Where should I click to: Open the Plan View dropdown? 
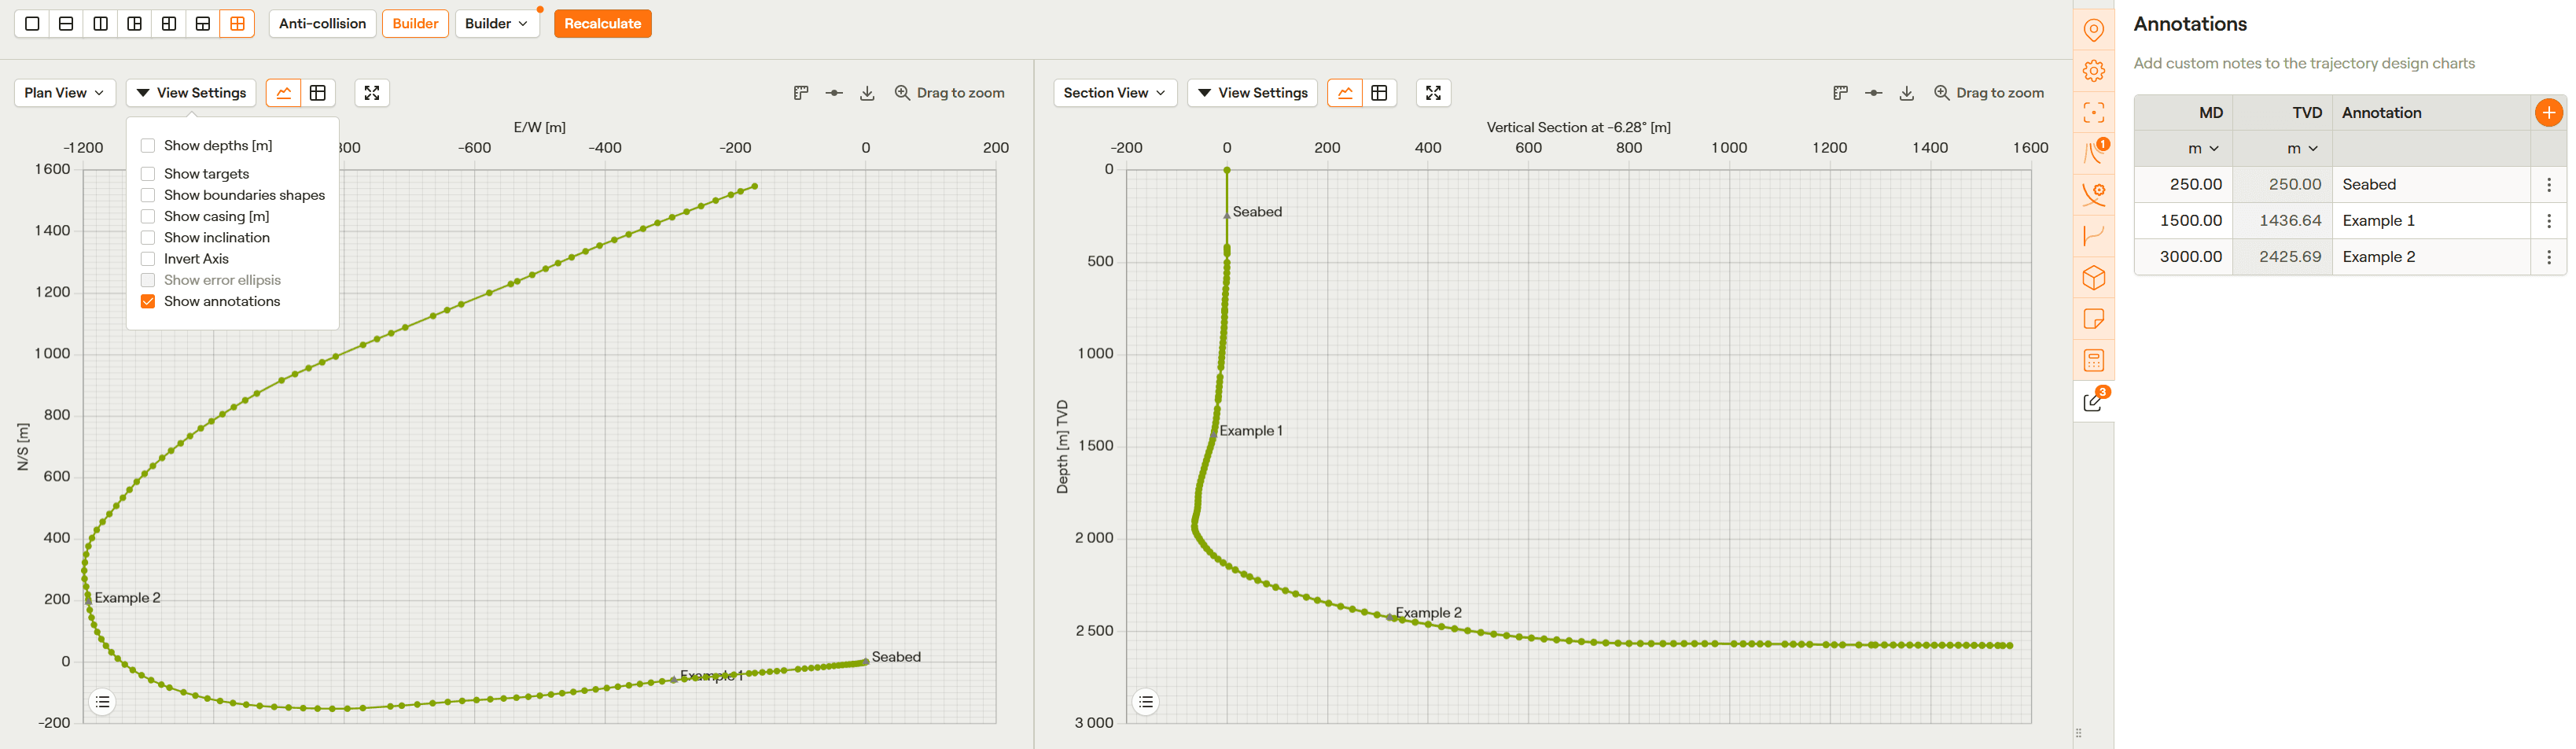(x=64, y=93)
